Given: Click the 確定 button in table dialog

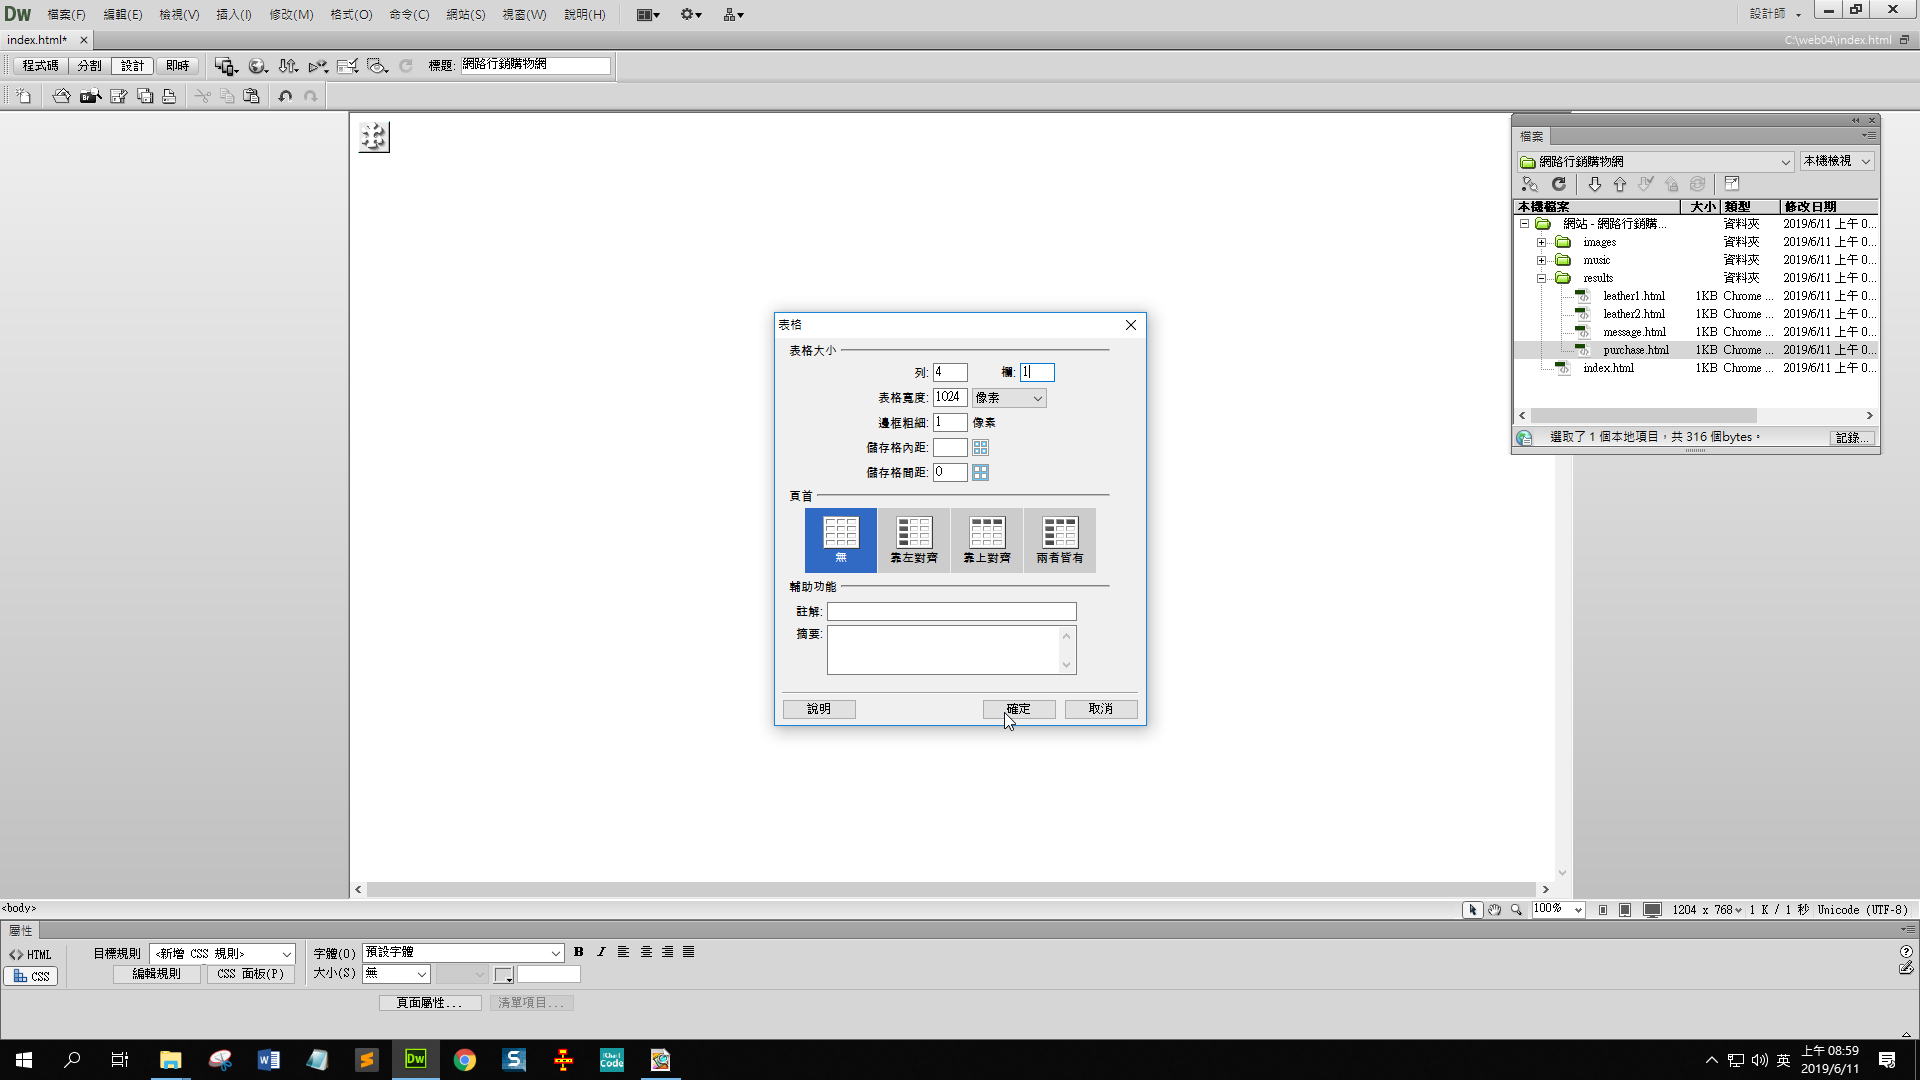Looking at the screenshot, I should tap(1018, 709).
